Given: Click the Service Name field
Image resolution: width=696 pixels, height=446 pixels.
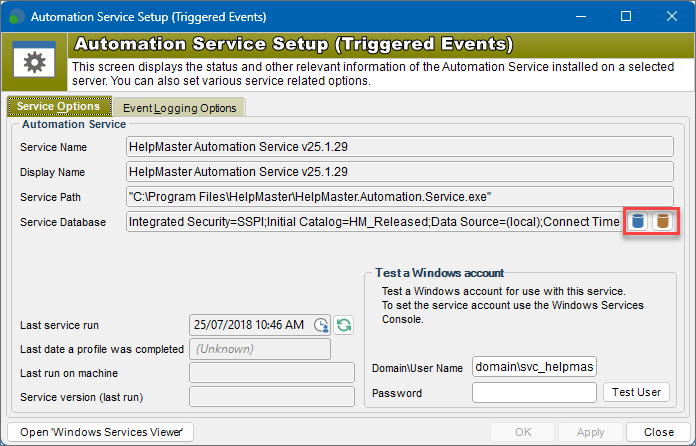Looking at the screenshot, I should [399, 147].
